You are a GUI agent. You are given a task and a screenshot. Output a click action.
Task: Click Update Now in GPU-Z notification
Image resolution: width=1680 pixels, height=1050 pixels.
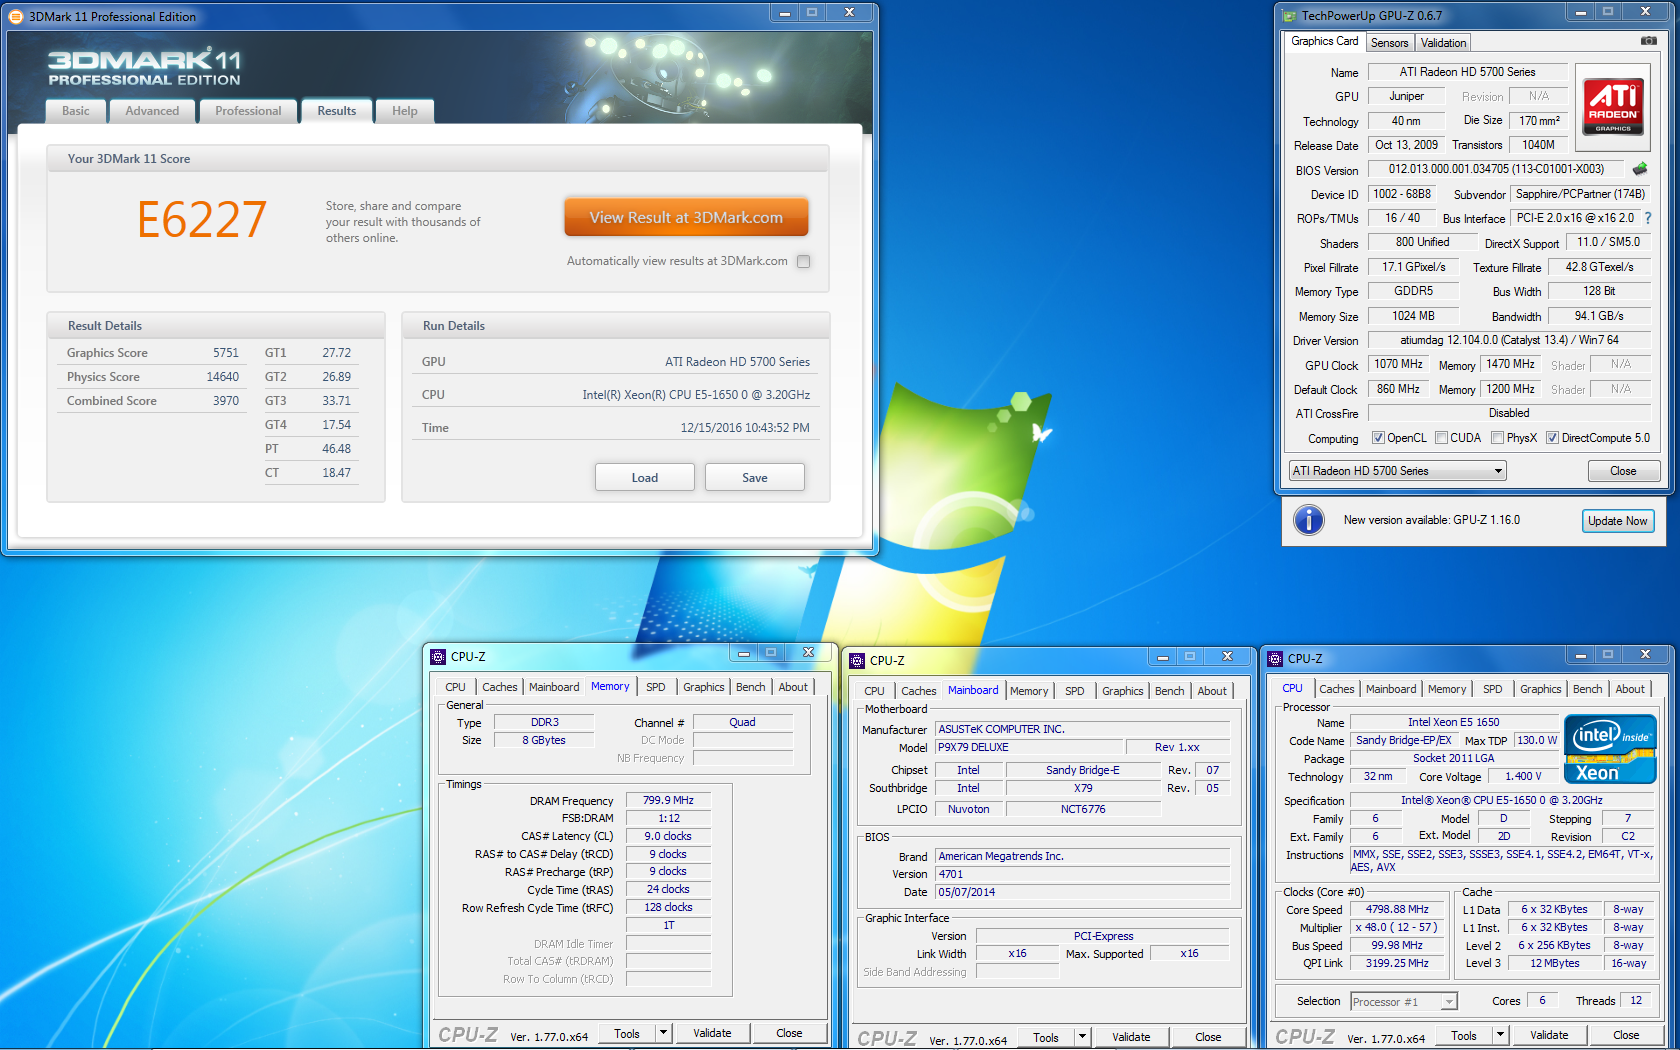point(1618,521)
